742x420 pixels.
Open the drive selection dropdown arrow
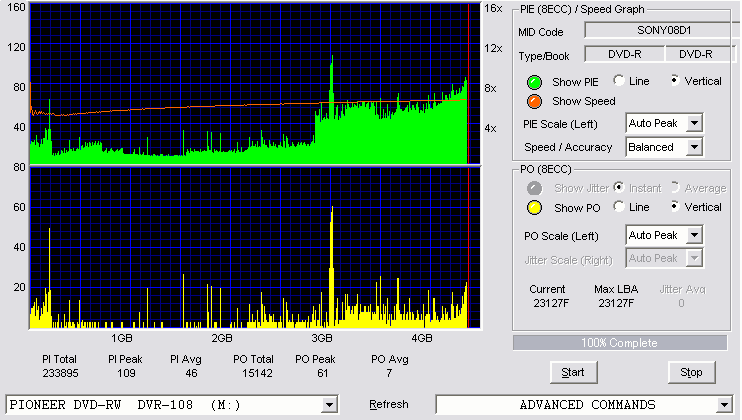tap(329, 405)
